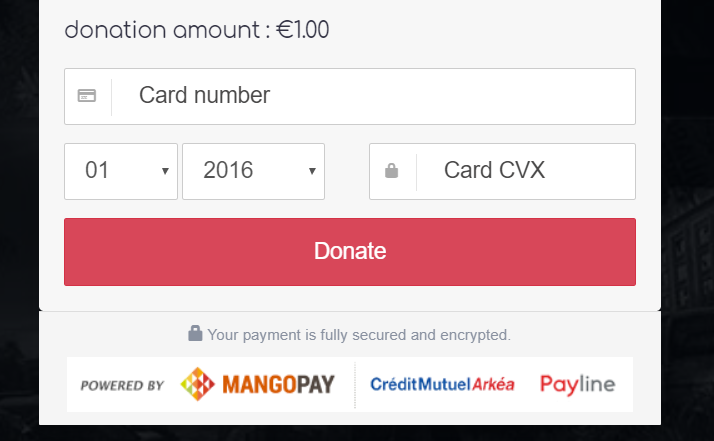Click the lock icon beside secured payment text

195,333
